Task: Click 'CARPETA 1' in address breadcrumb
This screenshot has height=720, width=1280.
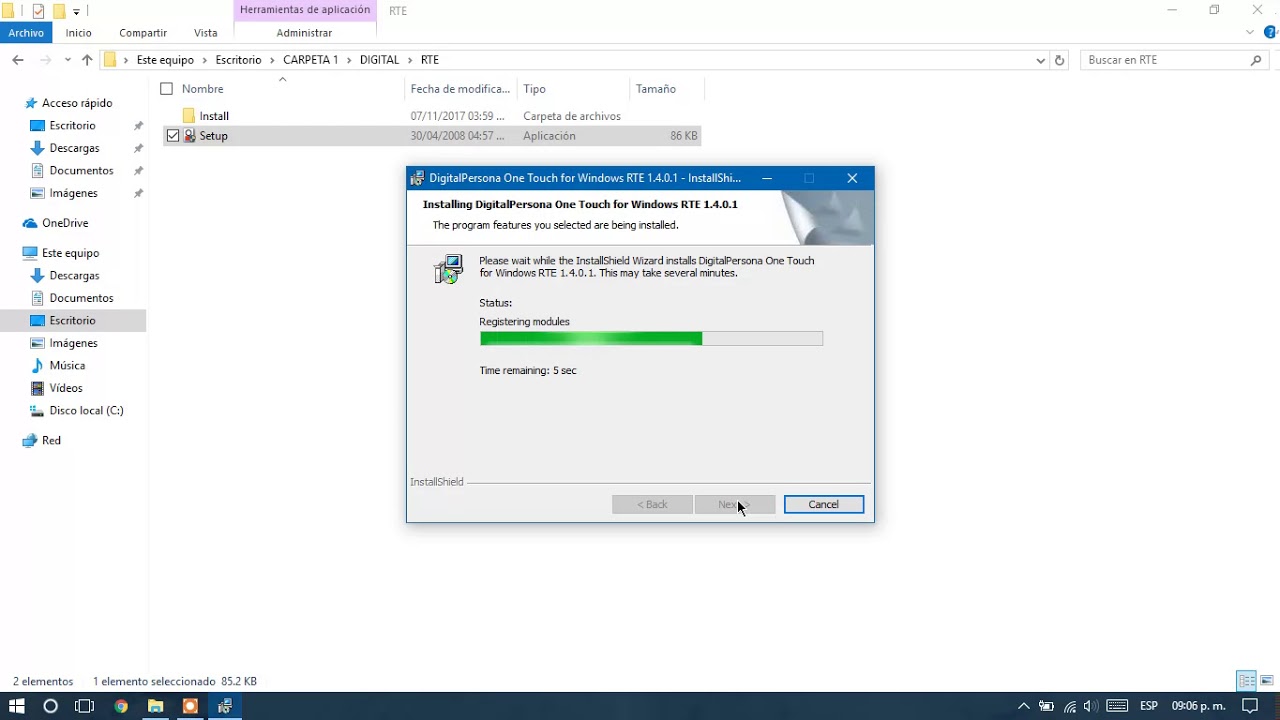Action: (x=310, y=60)
